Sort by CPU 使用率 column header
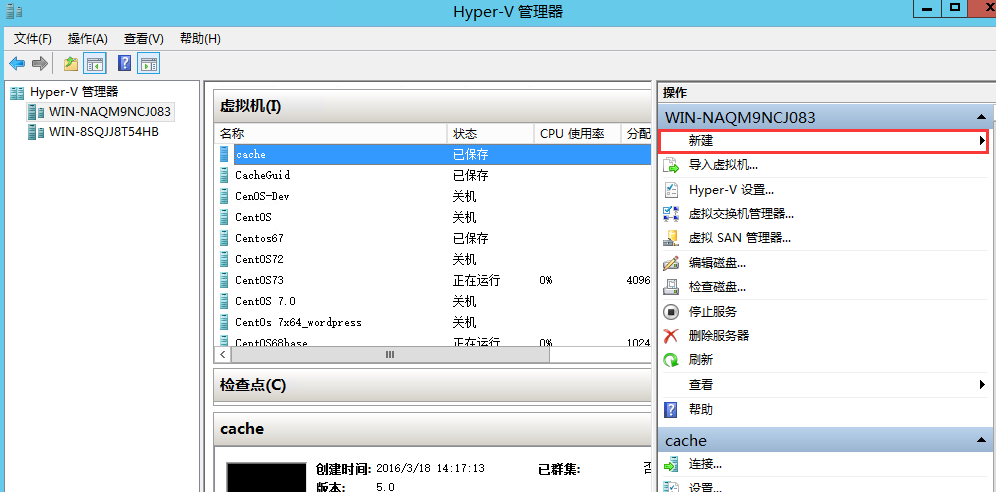Image resolution: width=996 pixels, height=492 pixels. pyautogui.click(x=577, y=134)
